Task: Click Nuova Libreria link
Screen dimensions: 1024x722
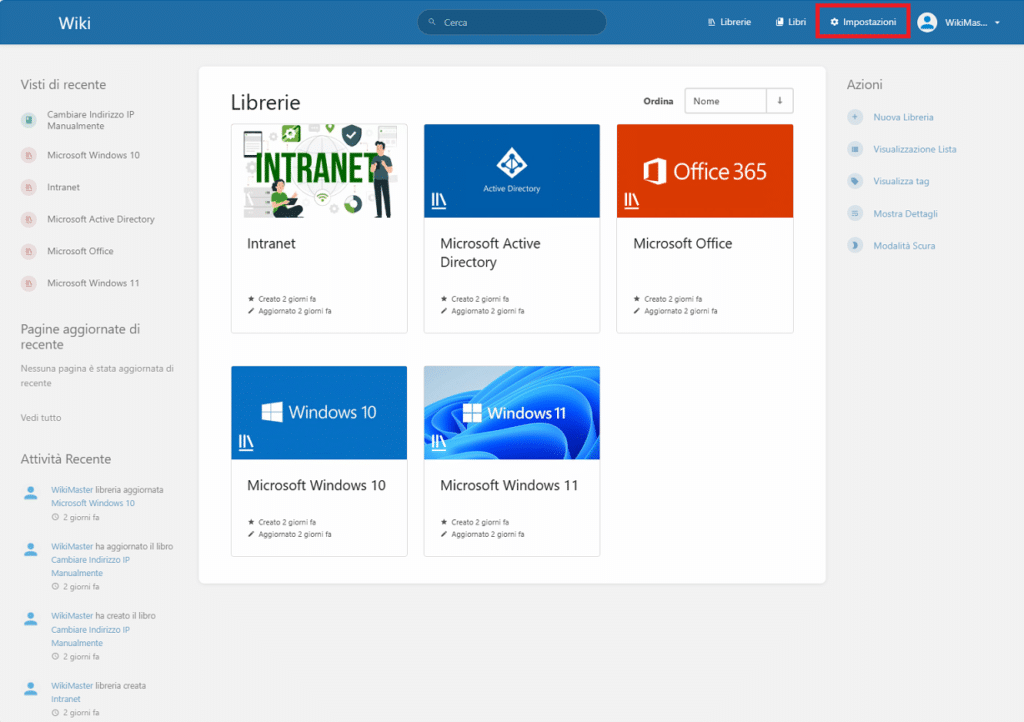Action: pyautogui.click(x=903, y=118)
